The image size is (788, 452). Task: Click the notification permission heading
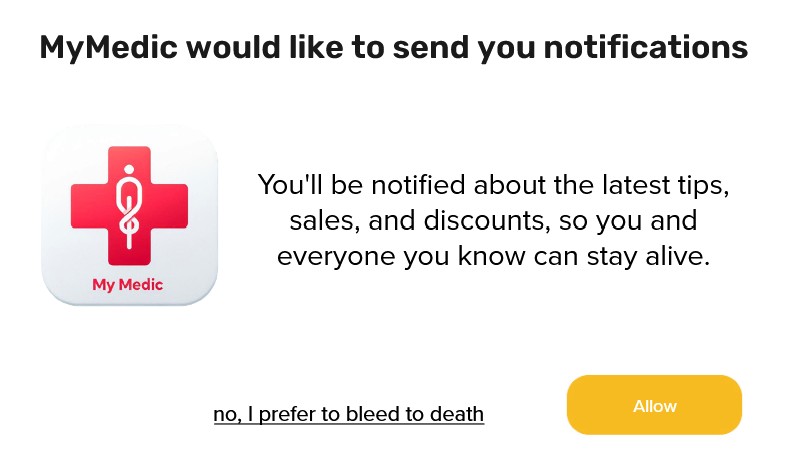click(x=393, y=47)
